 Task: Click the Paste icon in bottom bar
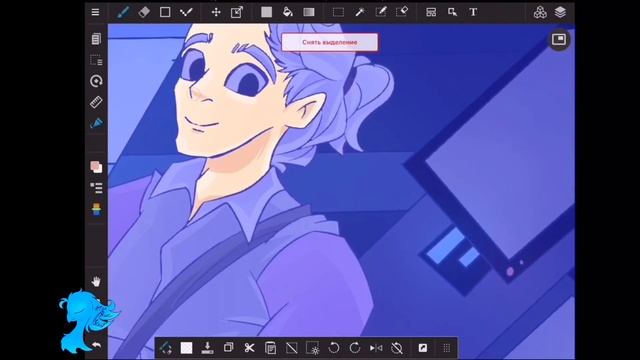270,348
